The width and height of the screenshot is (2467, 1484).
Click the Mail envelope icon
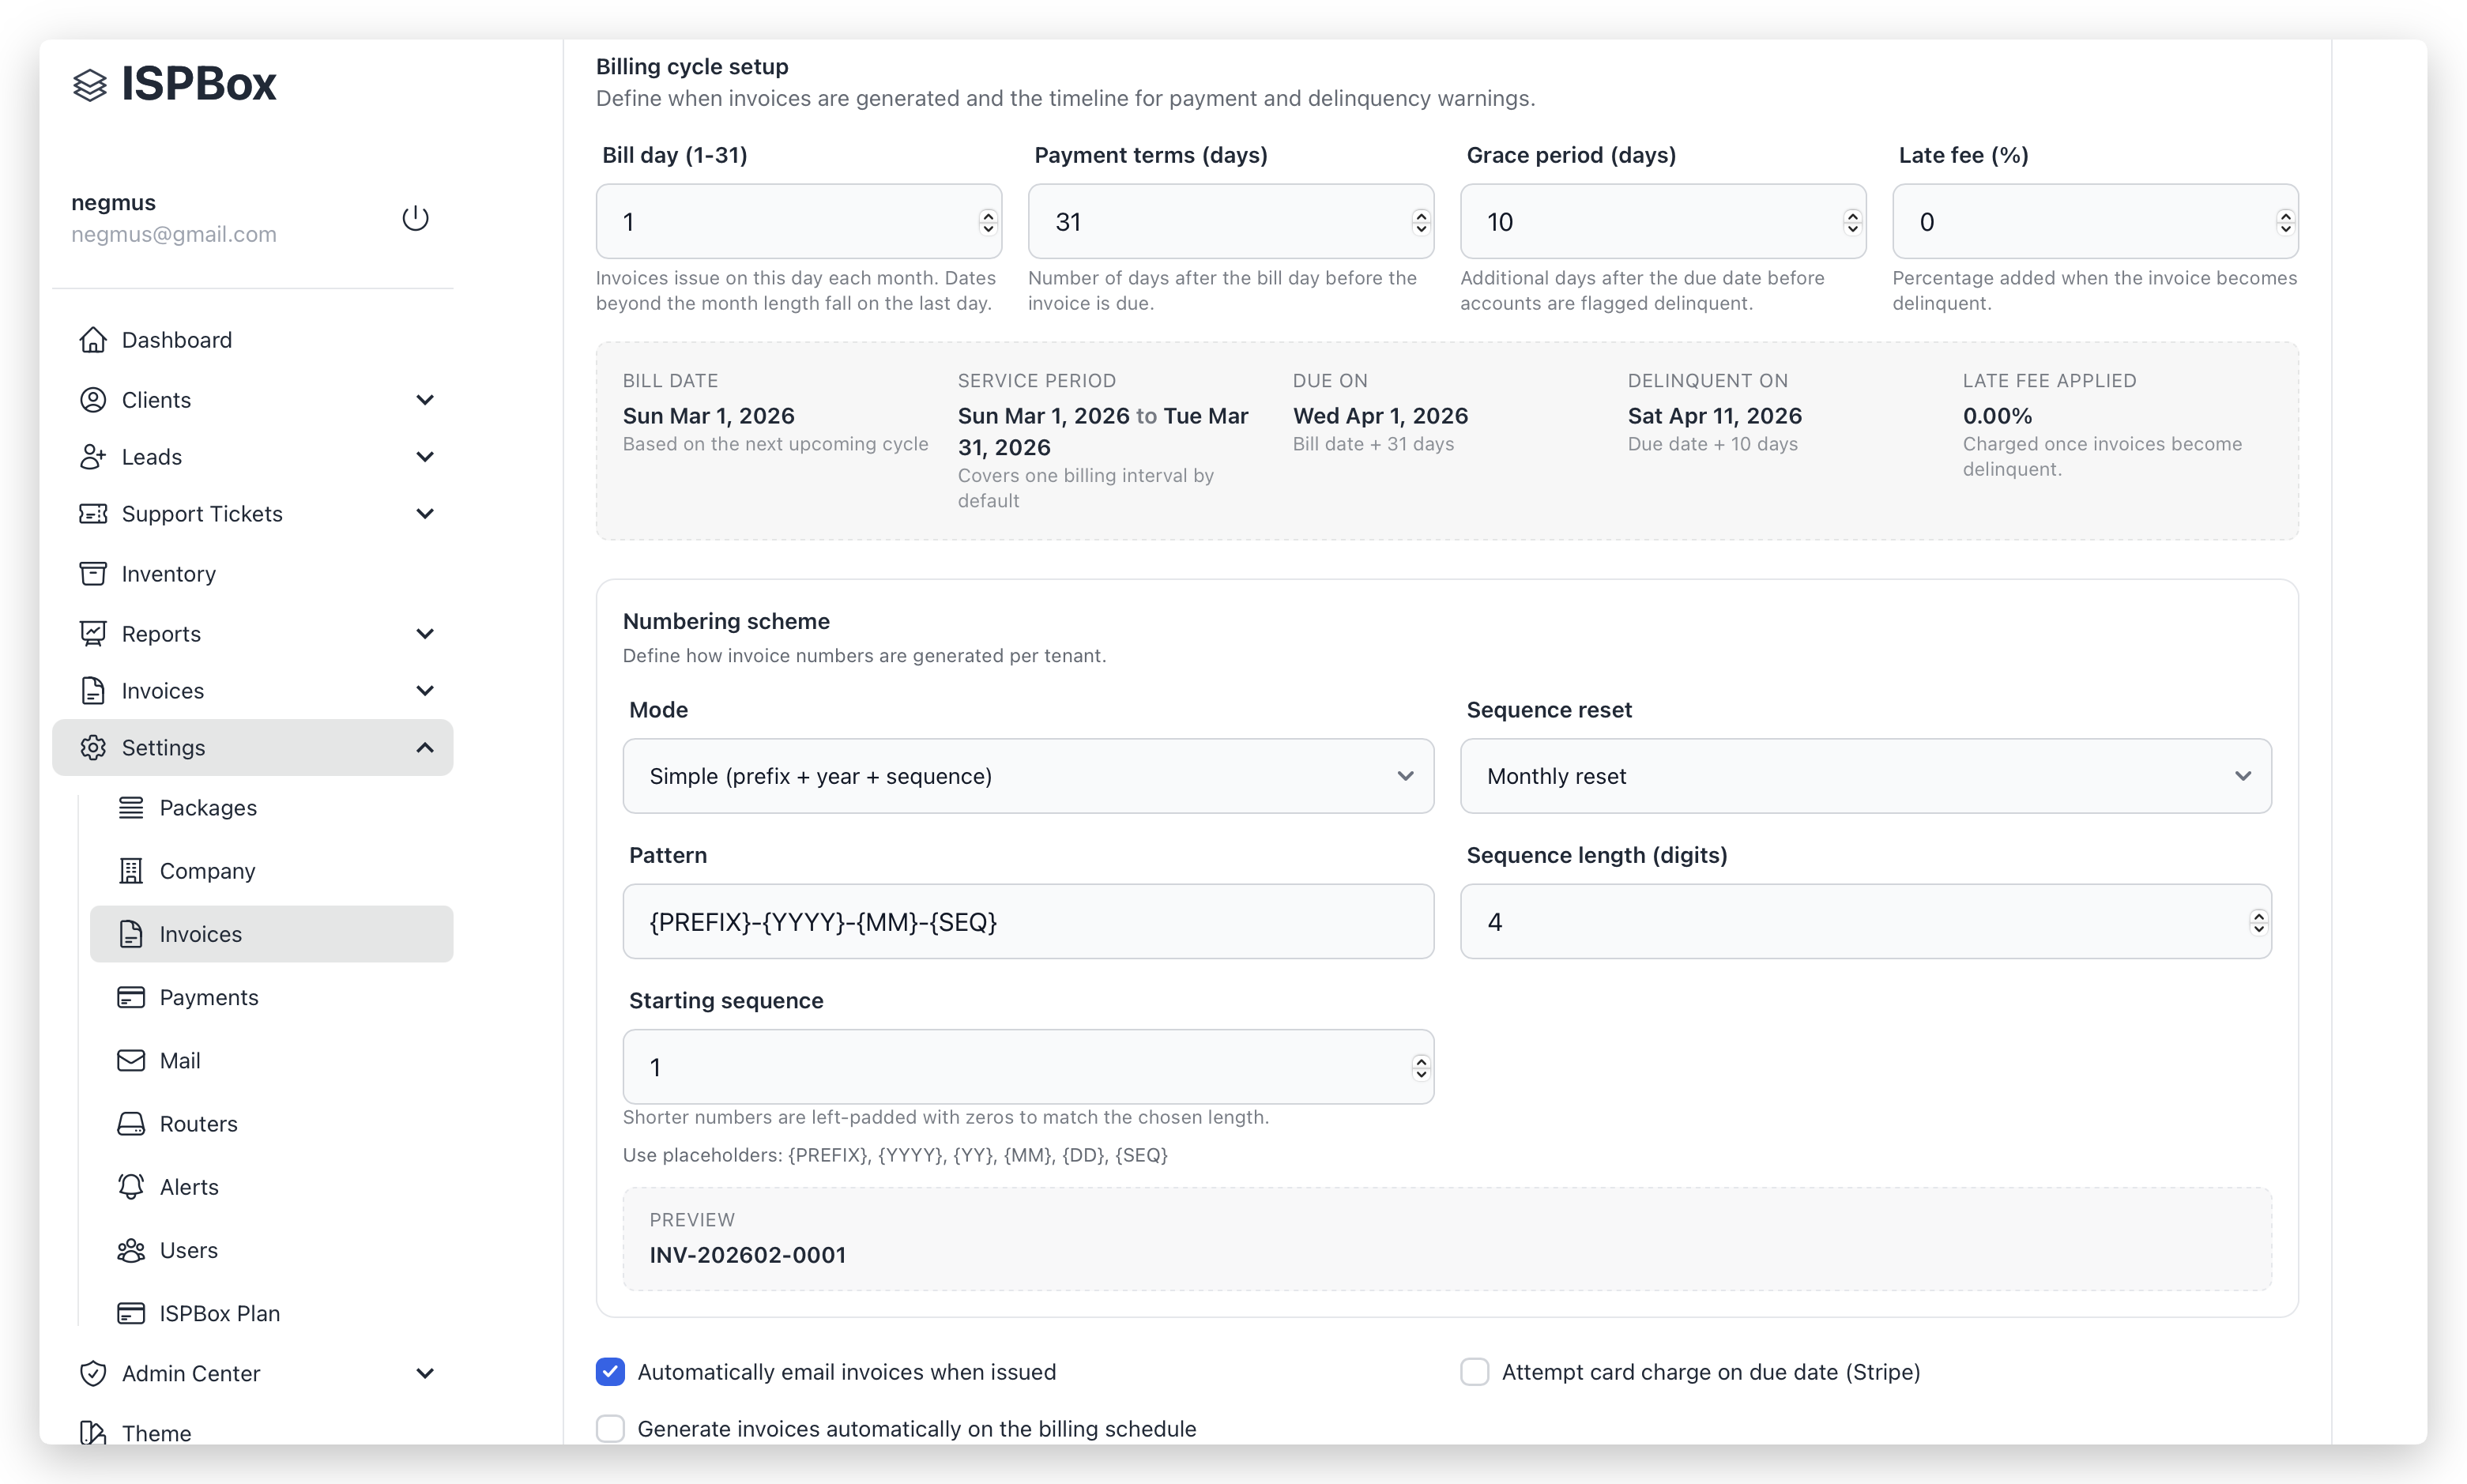(x=131, y=1061)
